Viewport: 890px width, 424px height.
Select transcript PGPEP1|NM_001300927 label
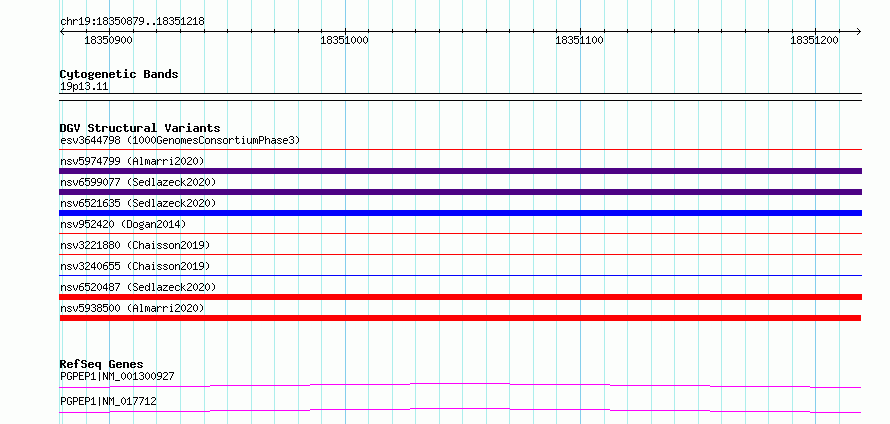[117, 376]
